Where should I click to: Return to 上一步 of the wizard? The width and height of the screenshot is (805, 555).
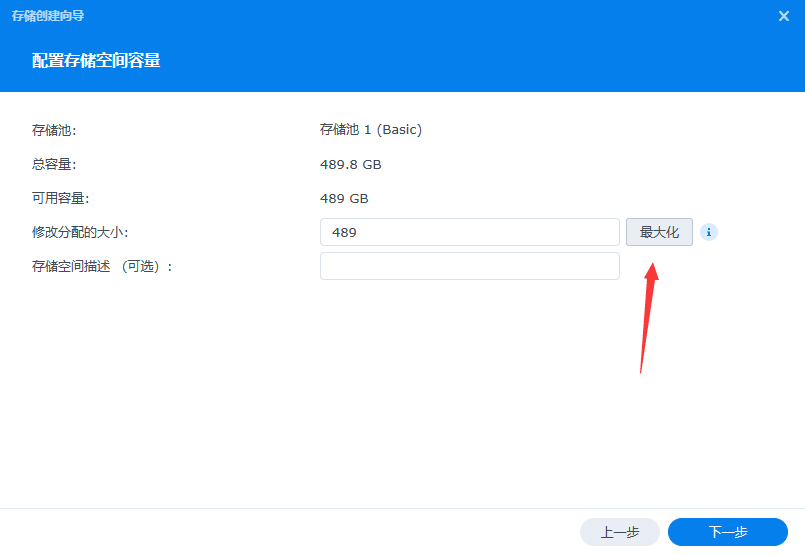[620, 532]
